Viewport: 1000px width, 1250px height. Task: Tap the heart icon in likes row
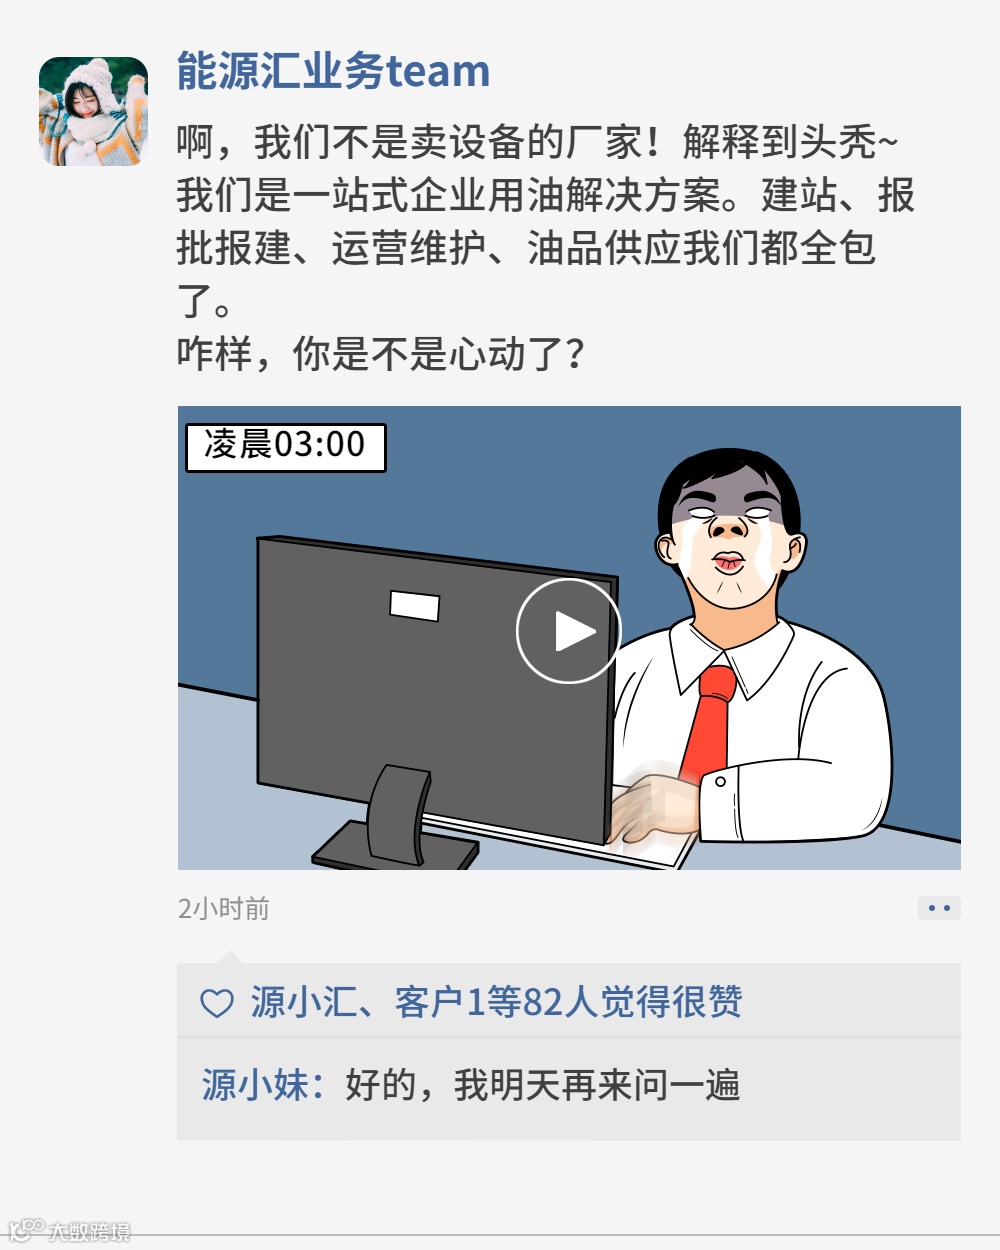(217, 1003)
